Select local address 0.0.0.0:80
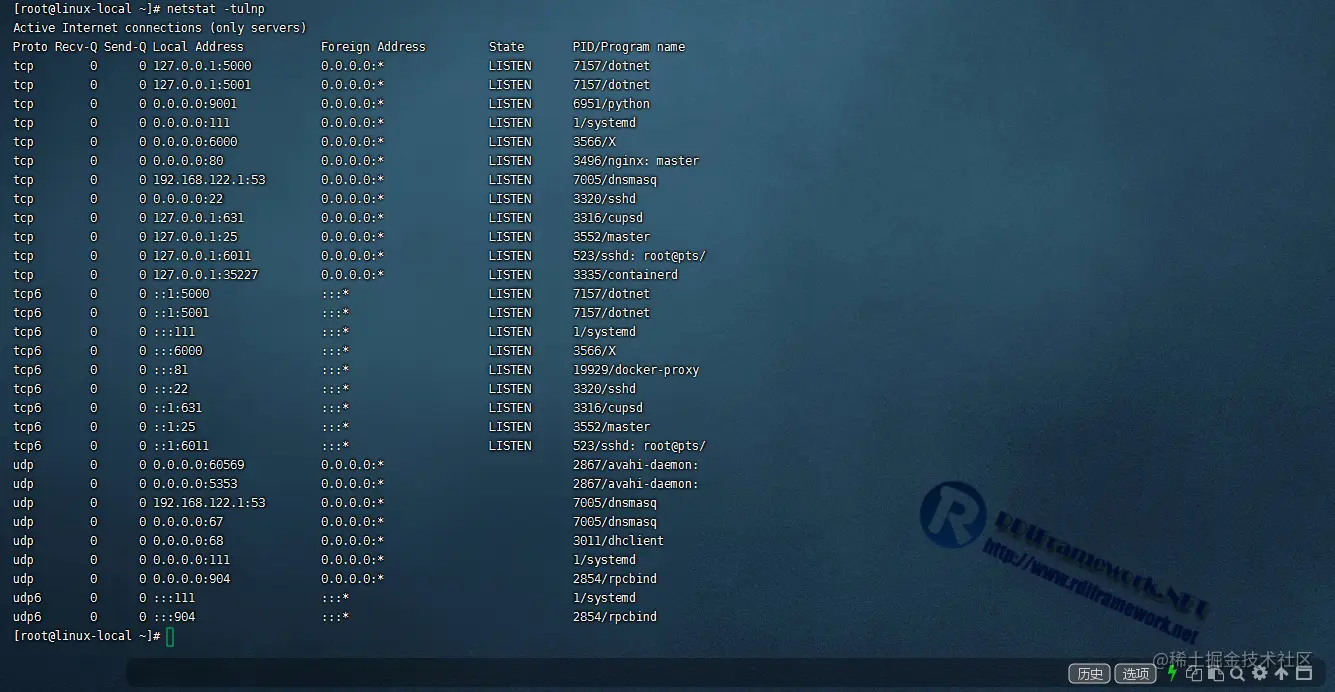 tap(188, 161)
